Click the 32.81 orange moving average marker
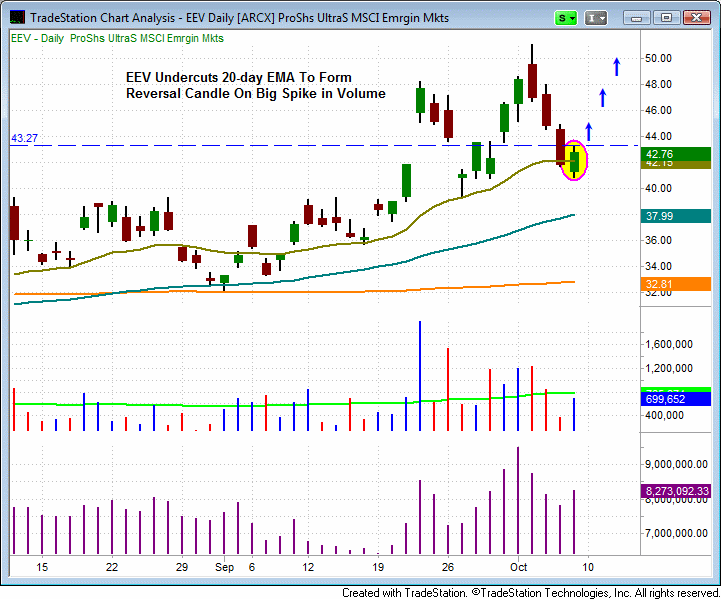This screenshot has width=721, height=599. pos(675,284)
